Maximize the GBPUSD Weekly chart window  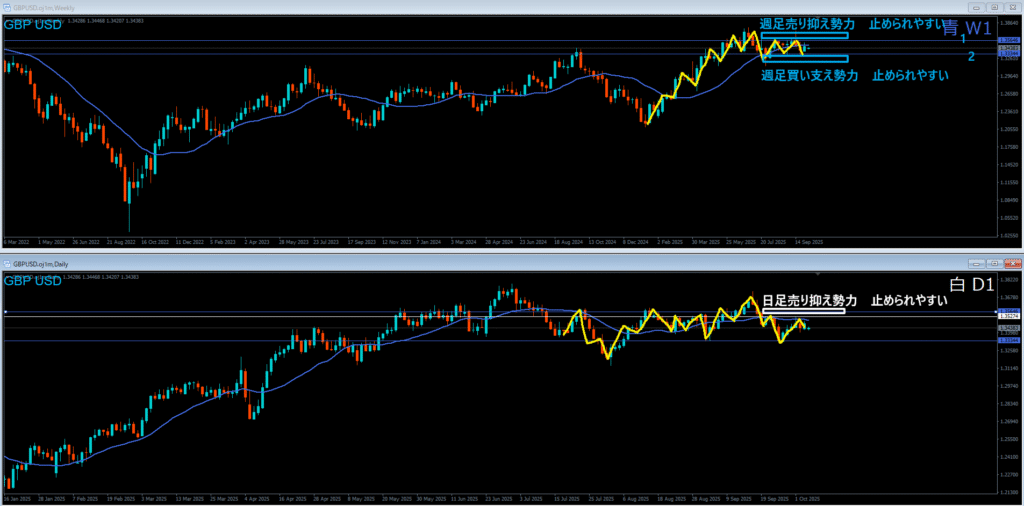coord(994,8)
